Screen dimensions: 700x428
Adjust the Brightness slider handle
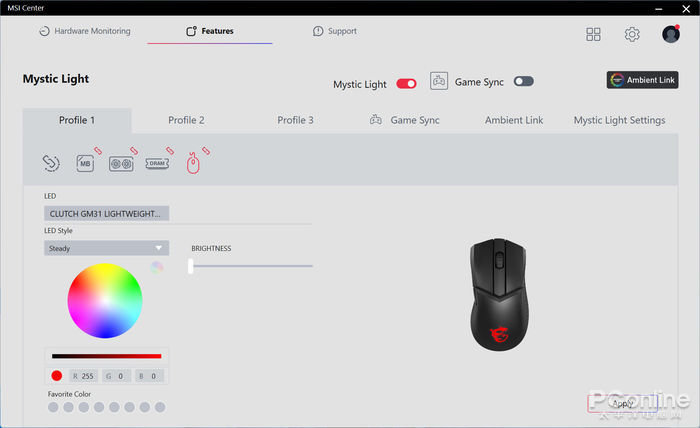(191, 266)
